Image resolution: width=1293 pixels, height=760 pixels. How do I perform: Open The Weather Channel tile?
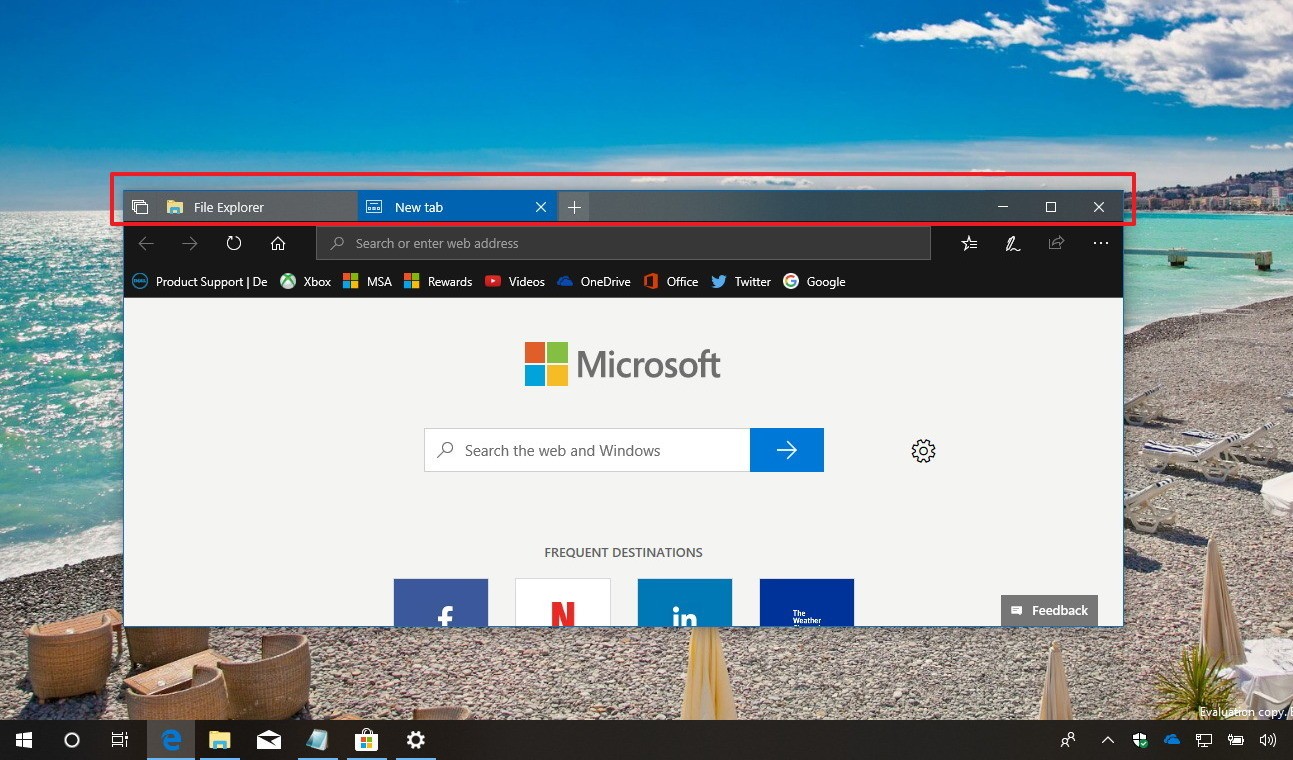(807, 602)
